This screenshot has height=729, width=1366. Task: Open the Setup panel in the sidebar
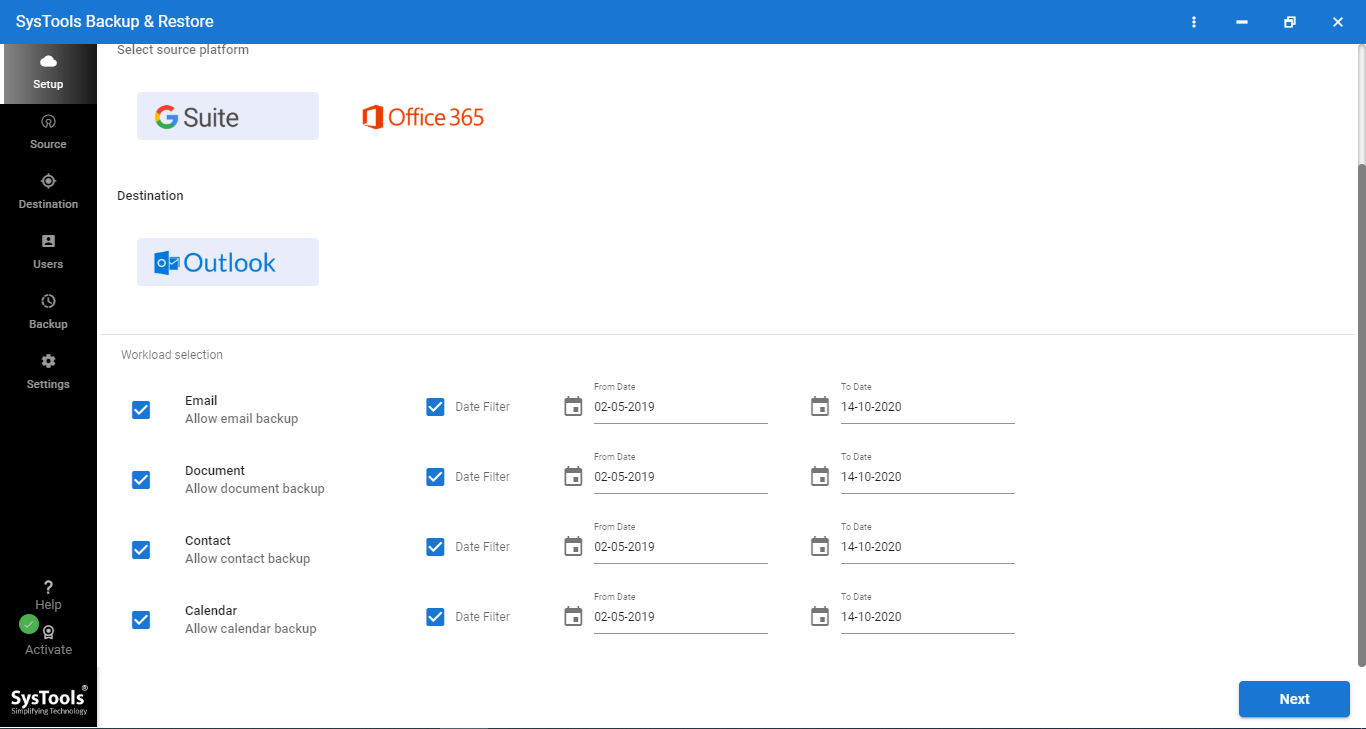pos(48,73)
